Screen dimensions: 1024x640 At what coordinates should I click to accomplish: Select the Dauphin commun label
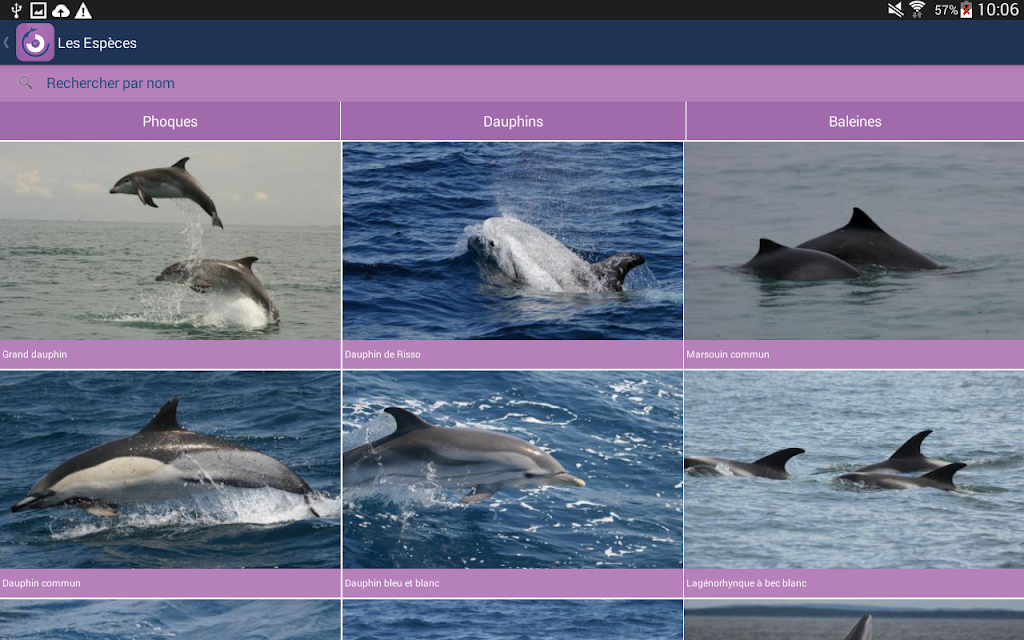pos(41,583)
